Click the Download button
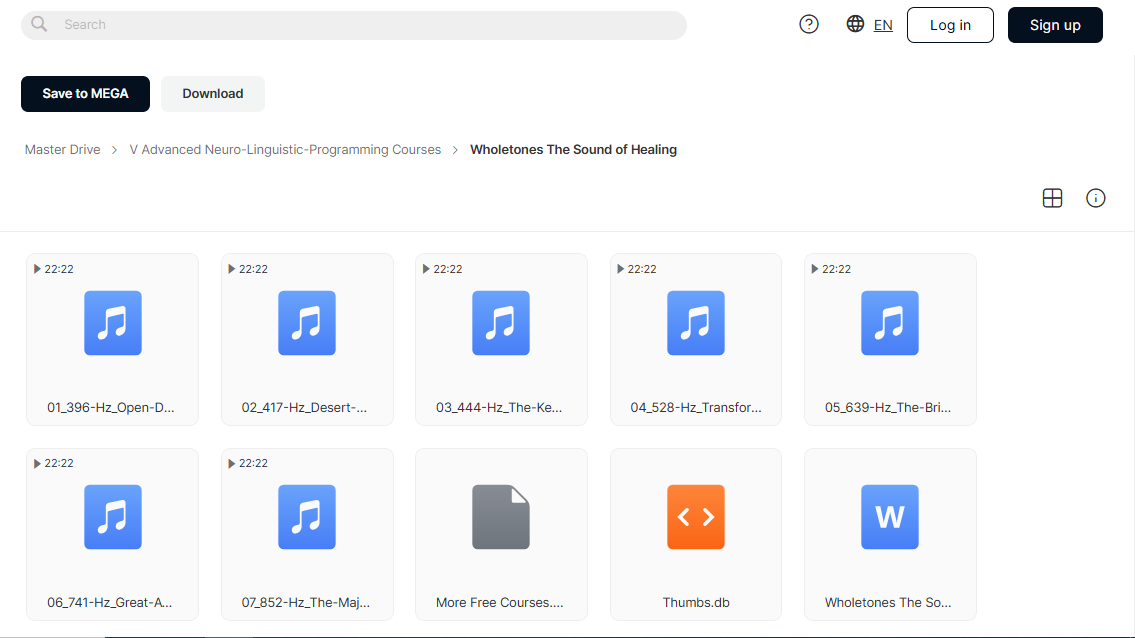The height and width of the screenshot is (638, 1135). tap(213, 93)
